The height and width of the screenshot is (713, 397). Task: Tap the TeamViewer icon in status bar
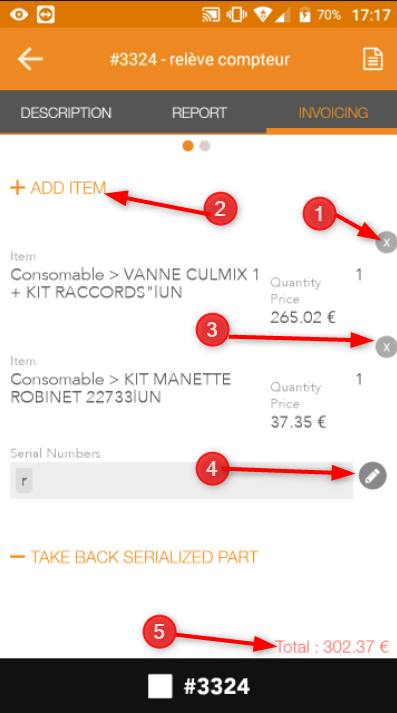(x=46, y=15)
